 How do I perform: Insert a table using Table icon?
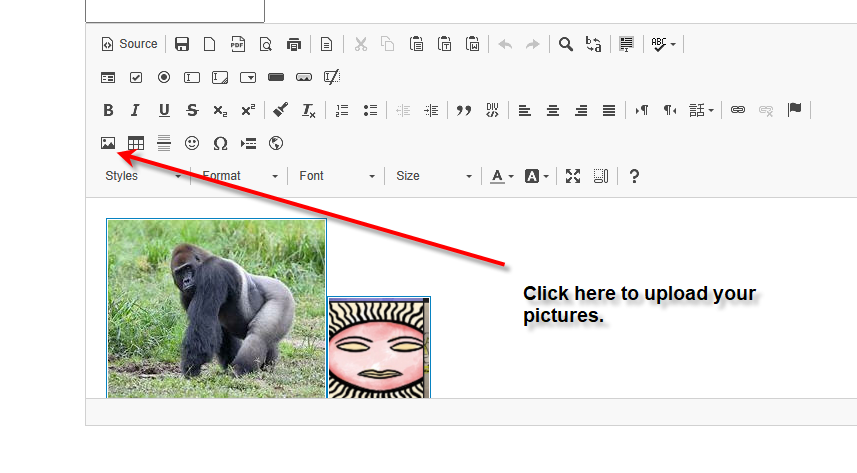point(136,143)
